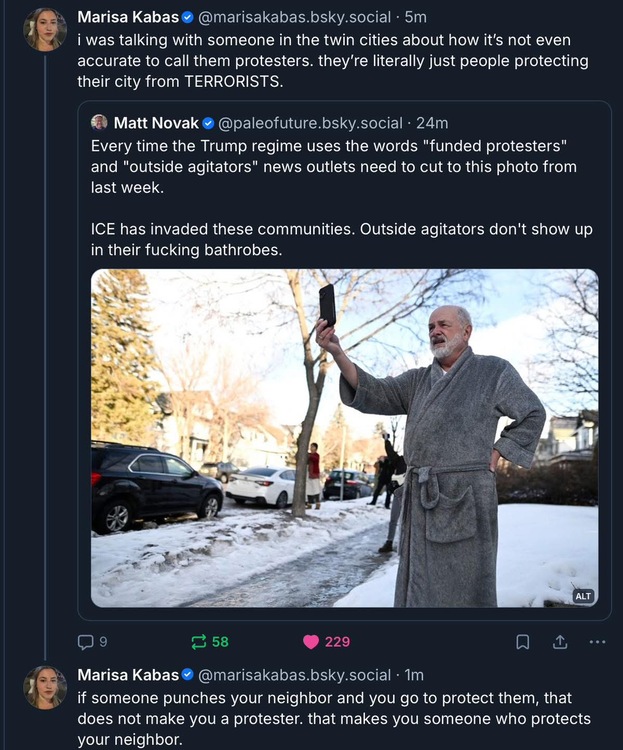View the photo's ALT text badge

[583, 596]
